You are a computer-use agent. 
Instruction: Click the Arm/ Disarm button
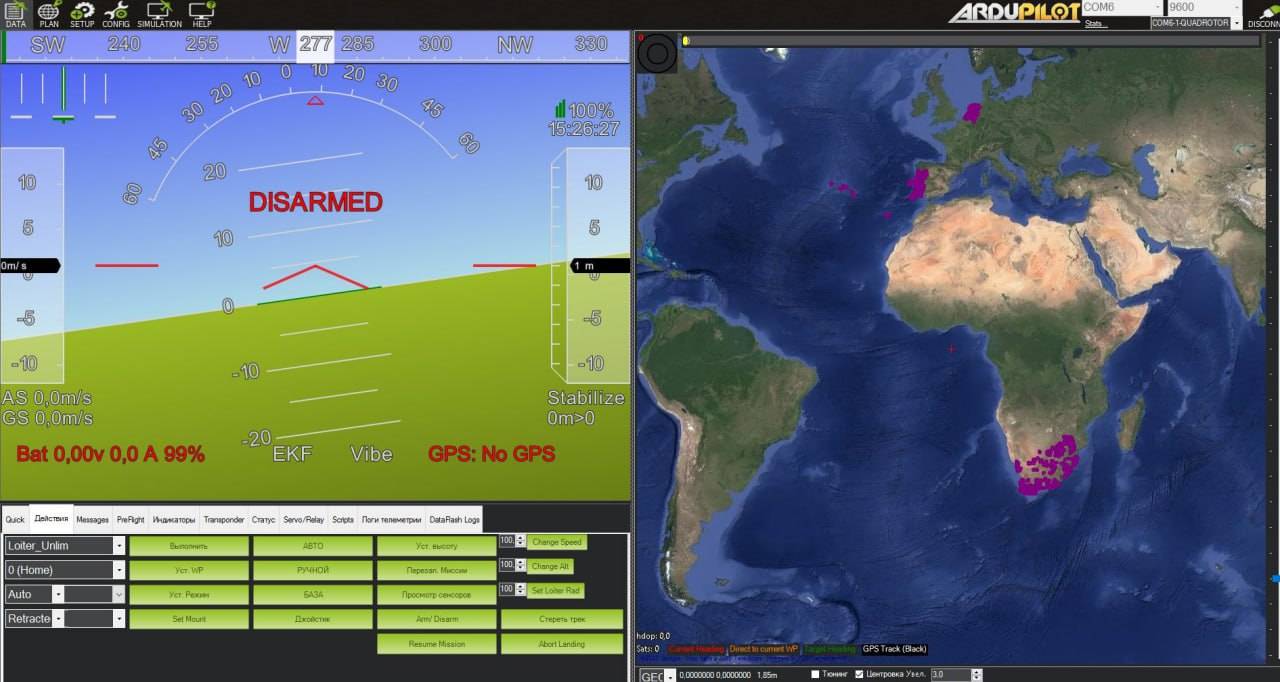(x=437, y=619)
